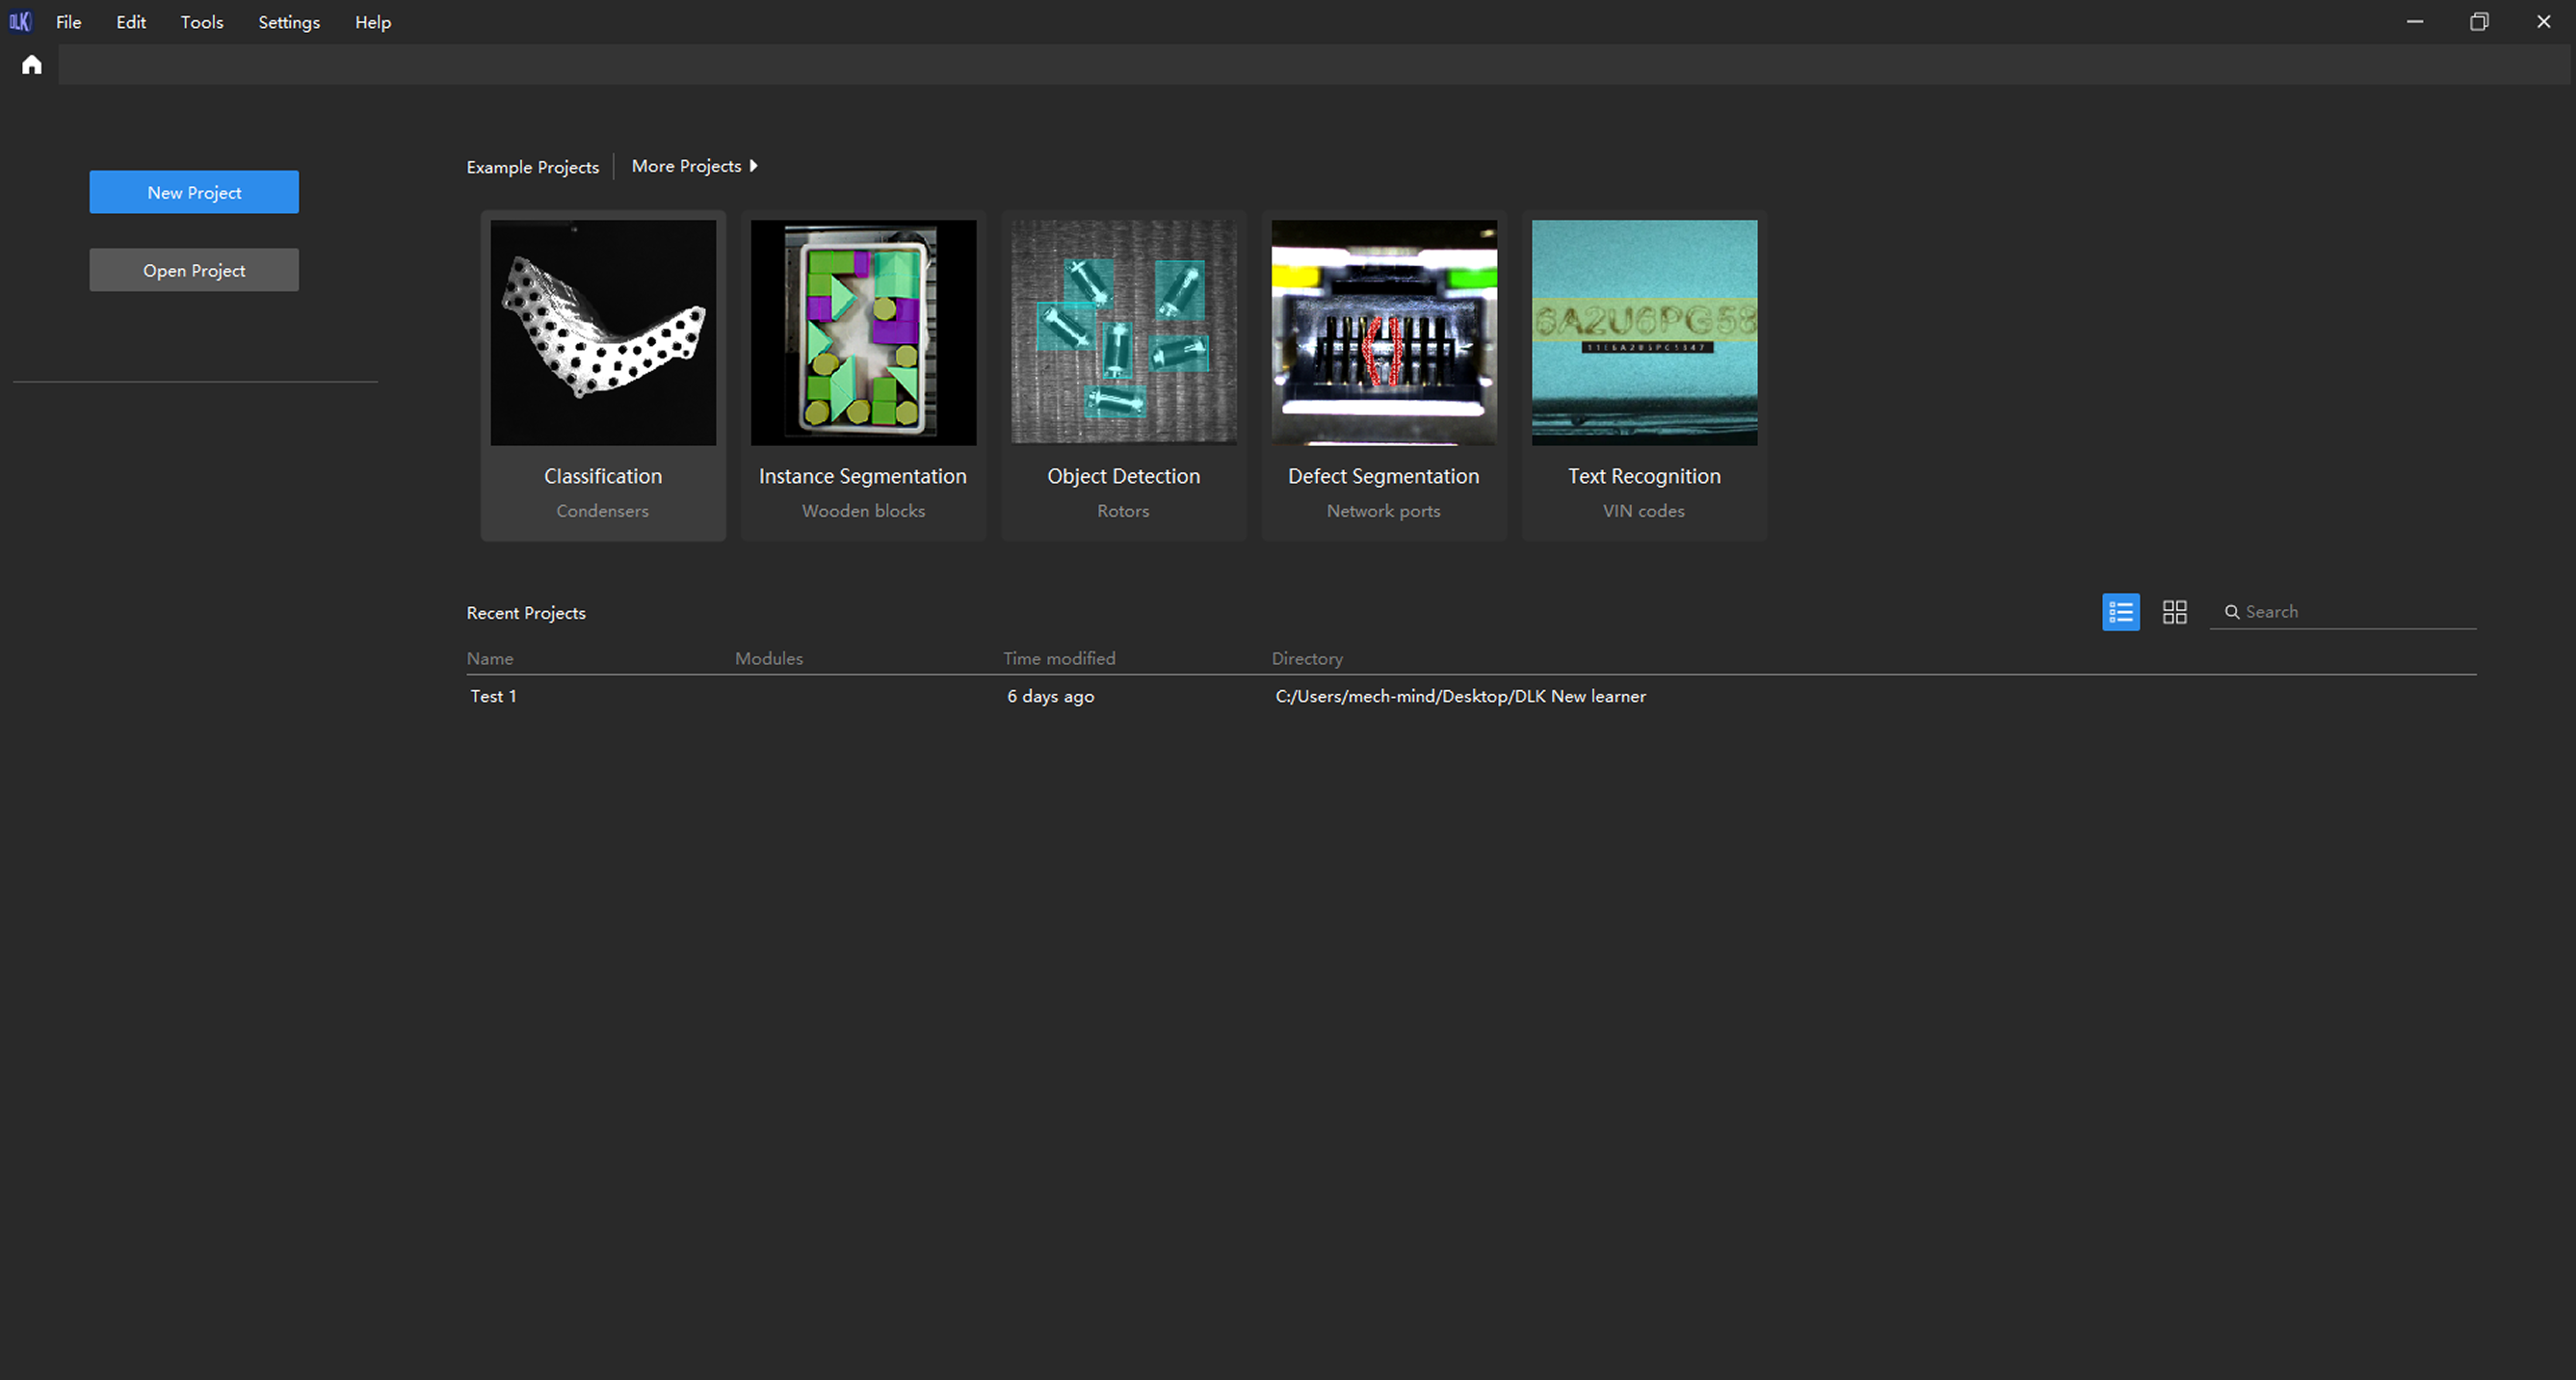Viewport: 2576px width, 1380px height.
Task: Open the Settings menu
Action: (x=289, y=22)
